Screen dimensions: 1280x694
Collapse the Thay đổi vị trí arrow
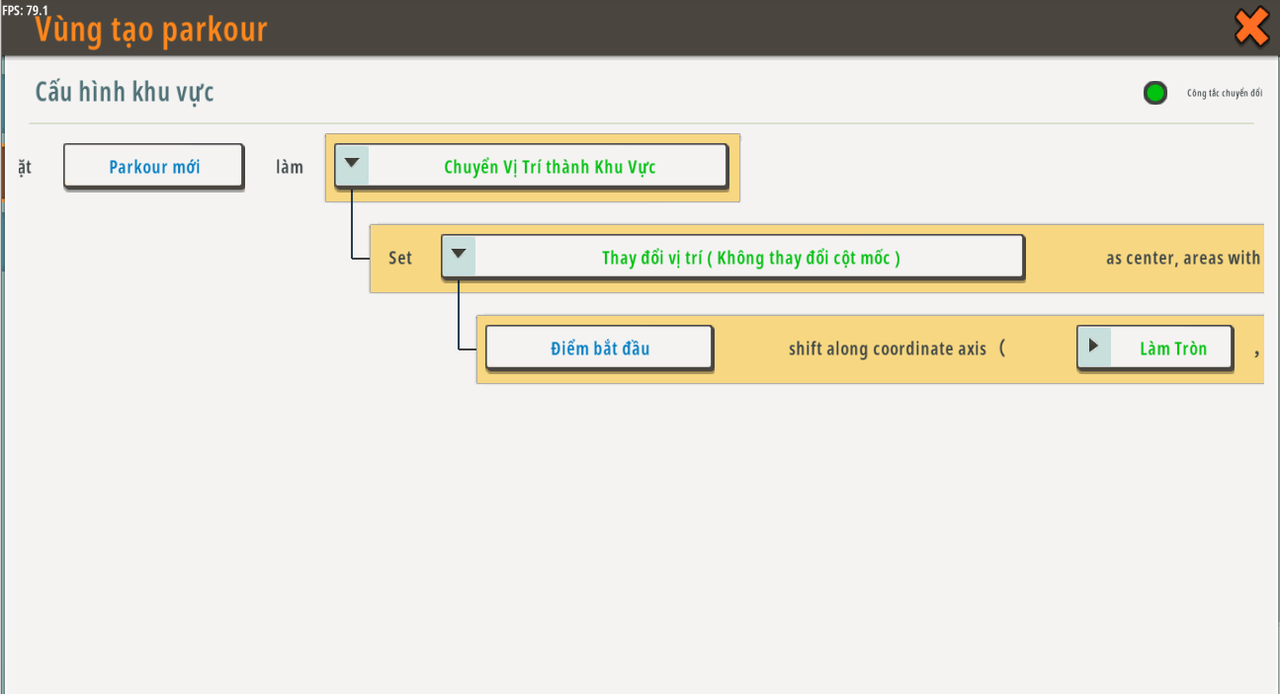458,256
